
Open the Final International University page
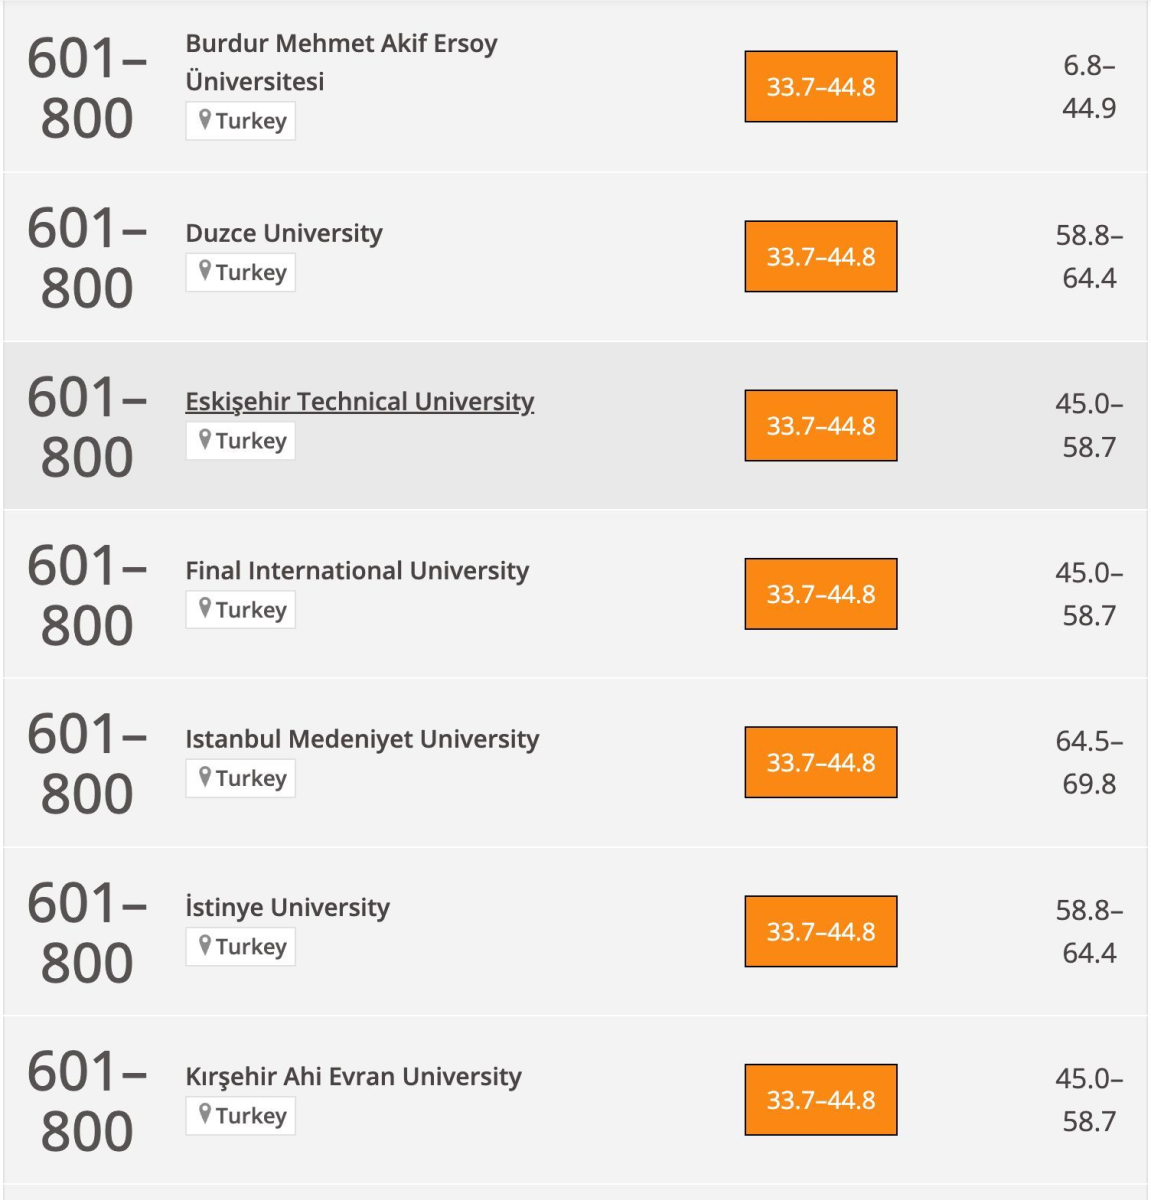(x=357, y=571)
